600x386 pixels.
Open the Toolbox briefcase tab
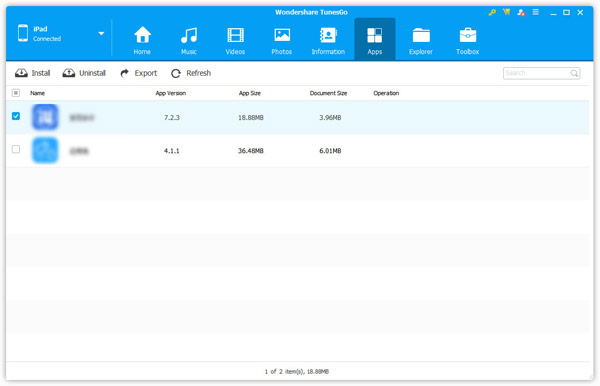[x=468, y=40]
